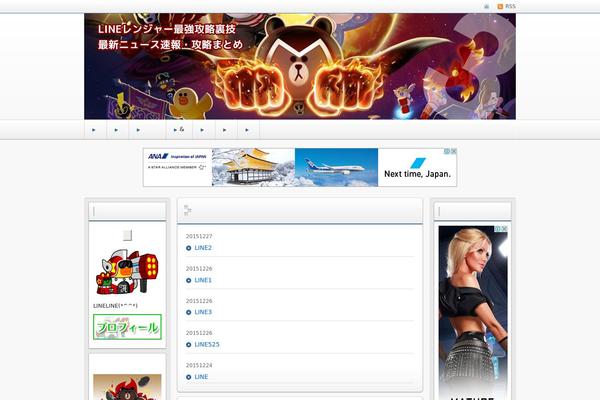Open the LINE3 post link
Viewport: 600px width, 400px height.
203,312
